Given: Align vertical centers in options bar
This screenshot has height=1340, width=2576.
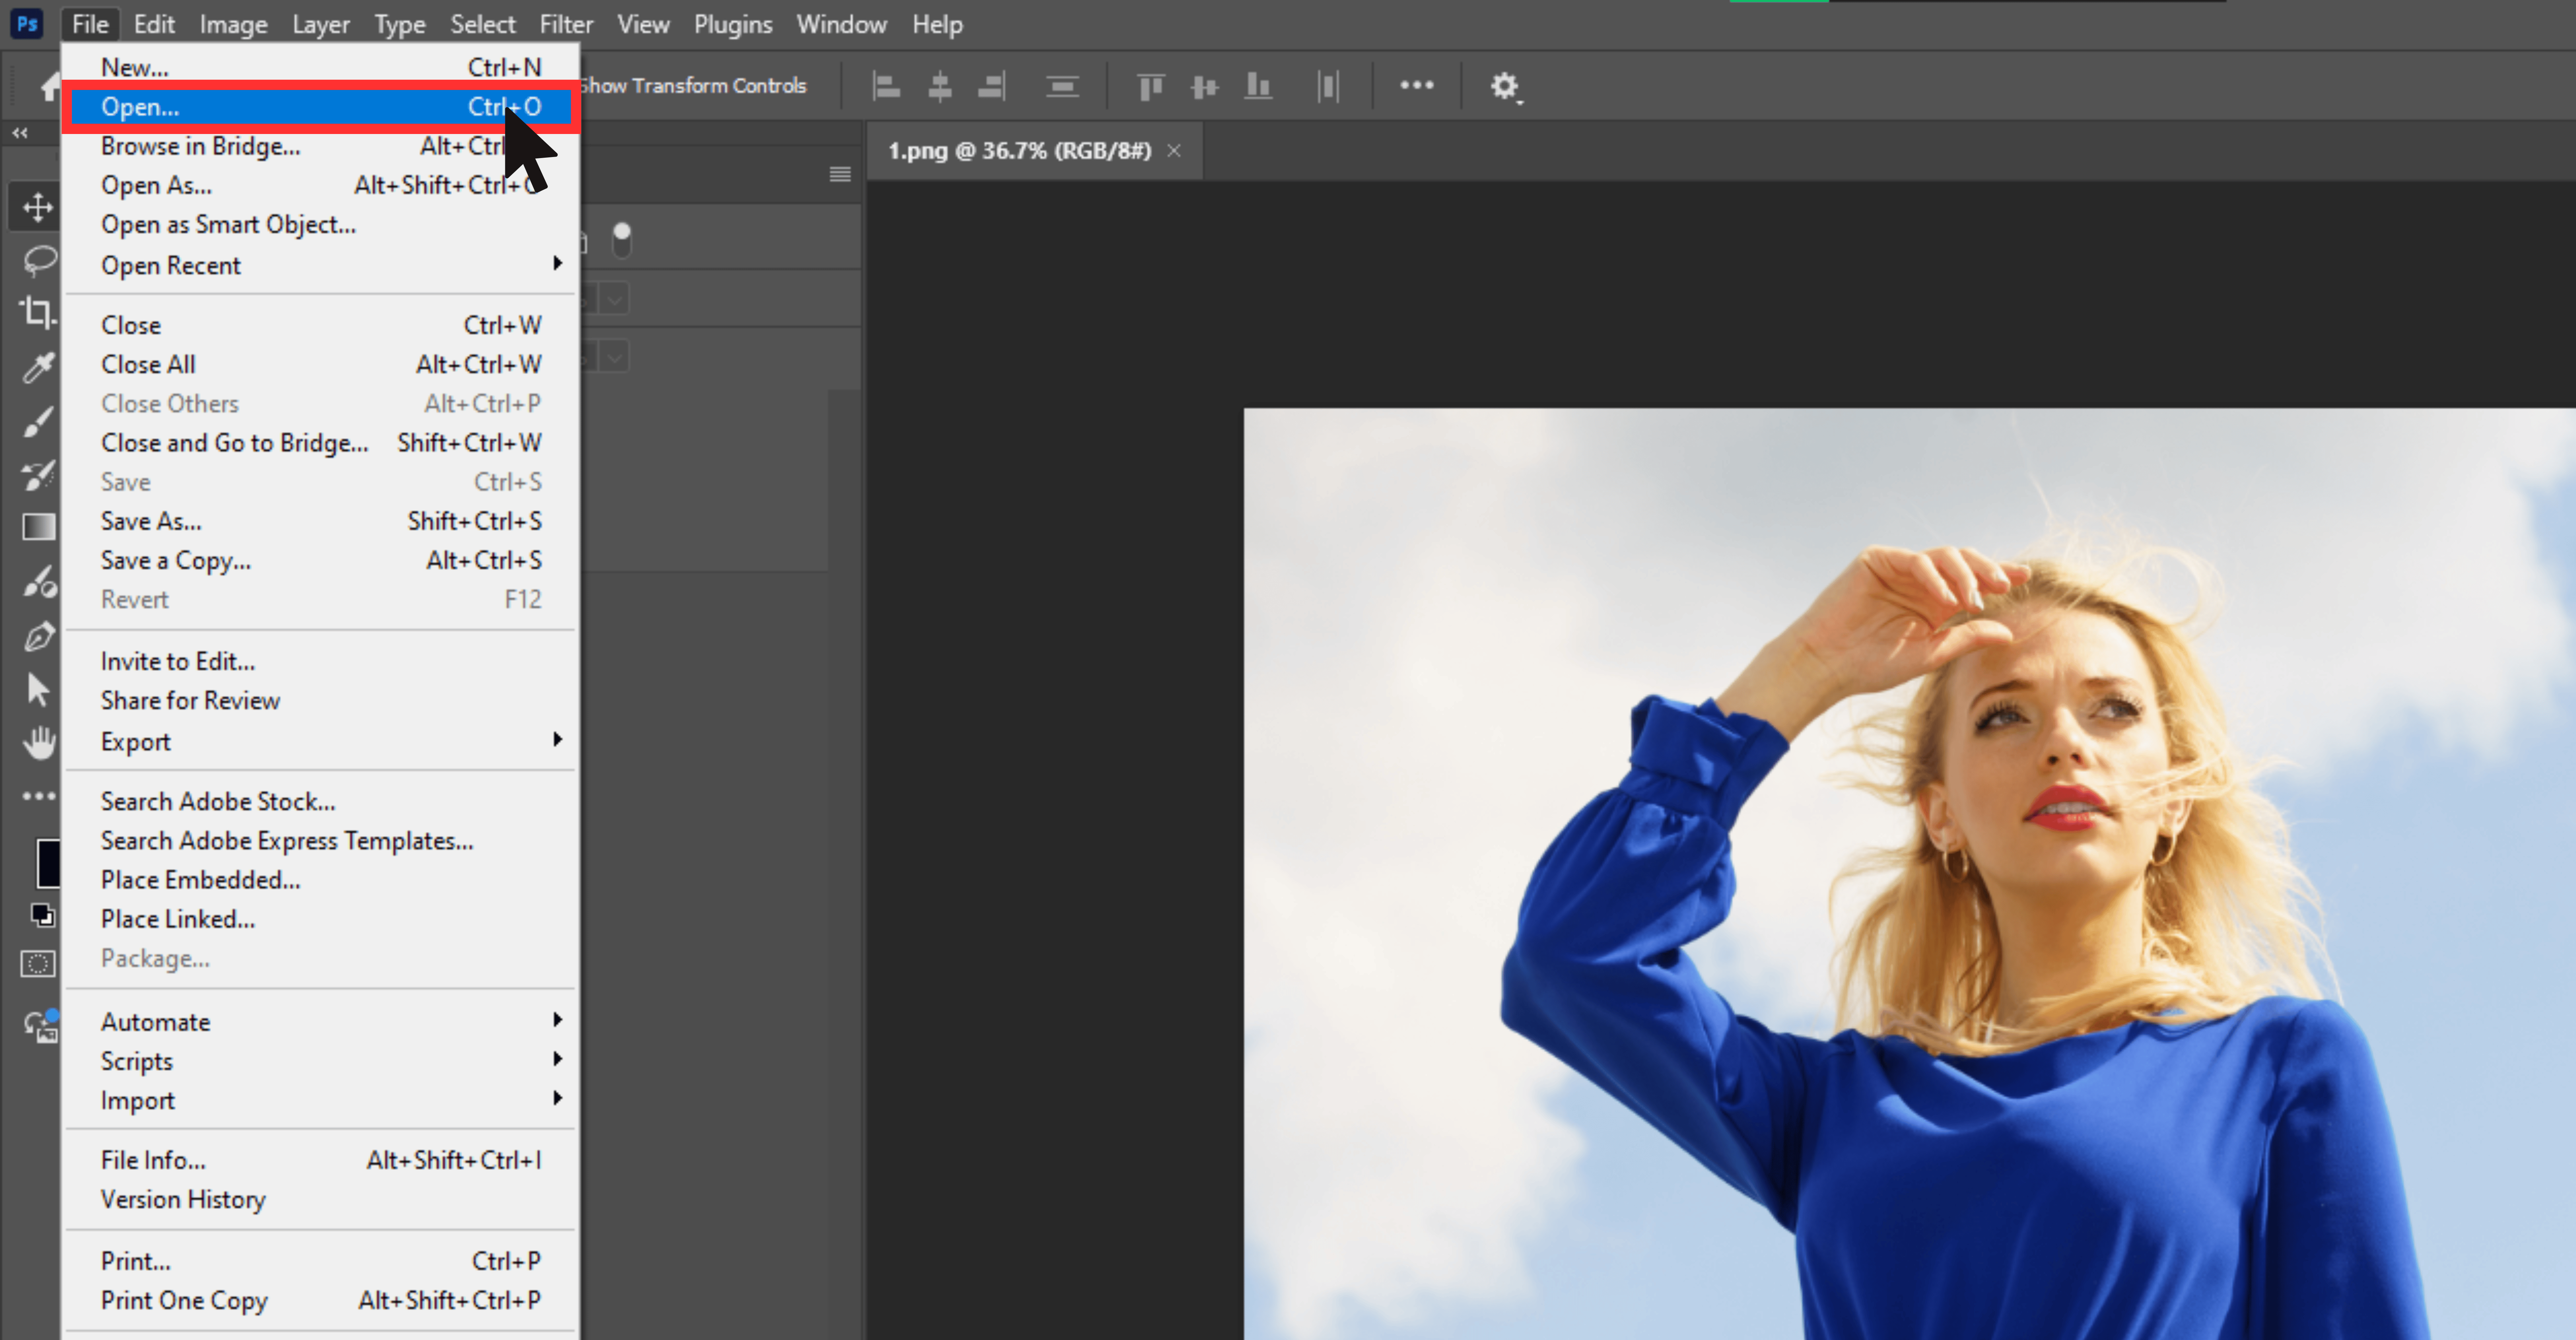Looking at the screenshot, I should (x=1205, y=87).
